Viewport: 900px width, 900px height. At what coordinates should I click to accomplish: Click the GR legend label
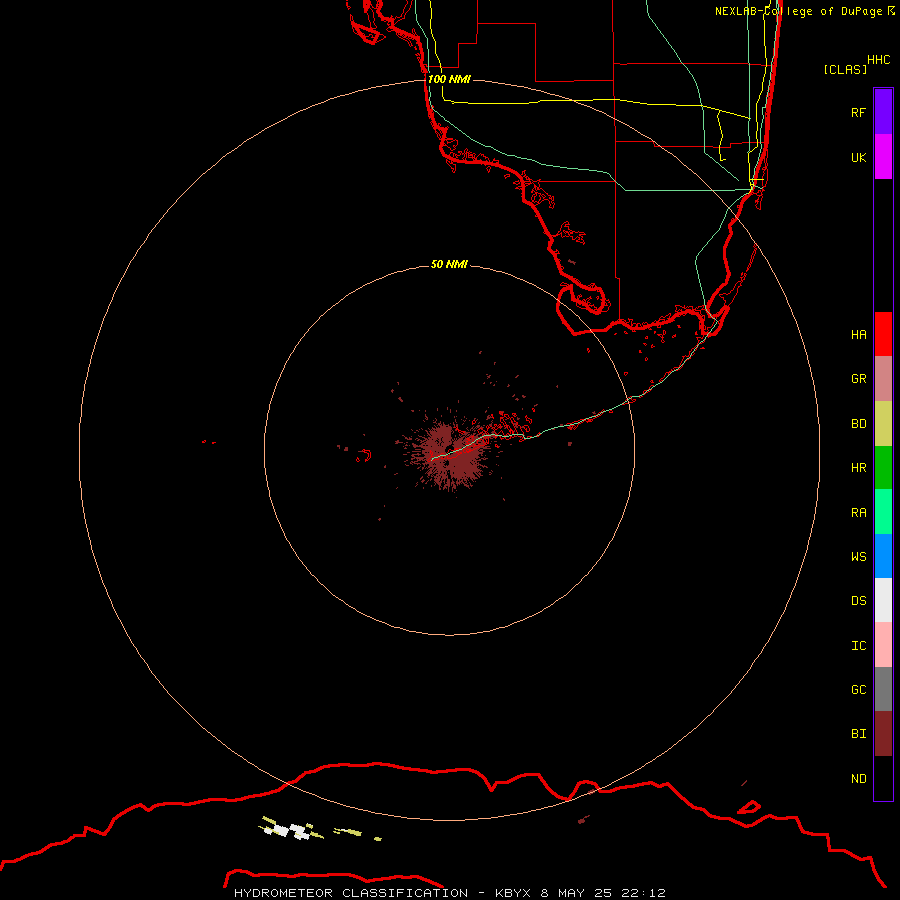(x=859, y=379)
